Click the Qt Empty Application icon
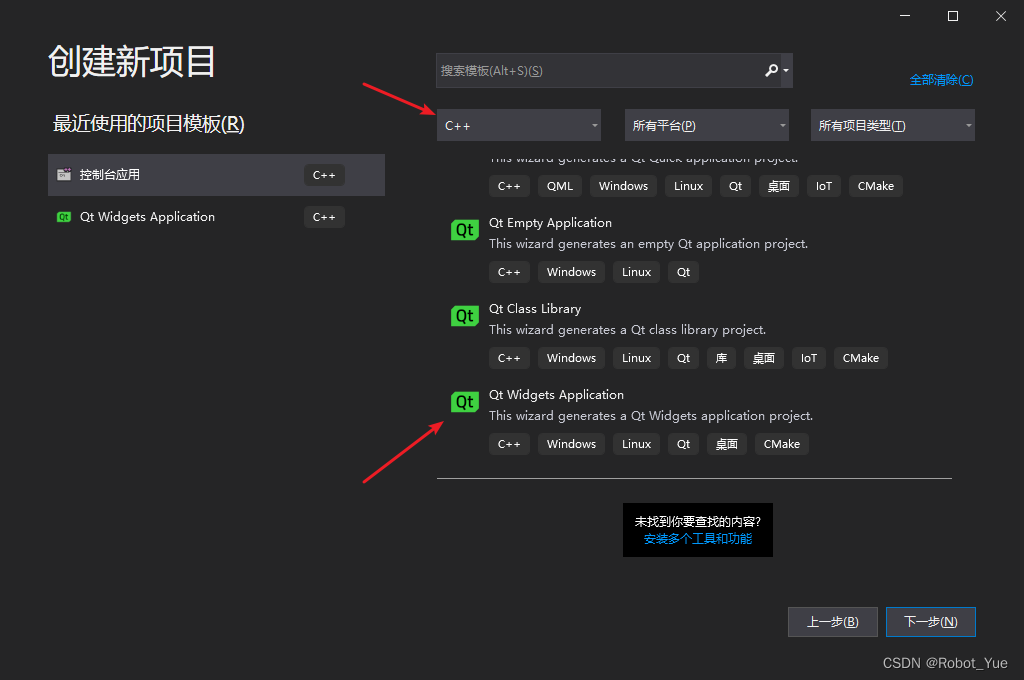Screen dimensions: 1024x680 tap(464, 230)
